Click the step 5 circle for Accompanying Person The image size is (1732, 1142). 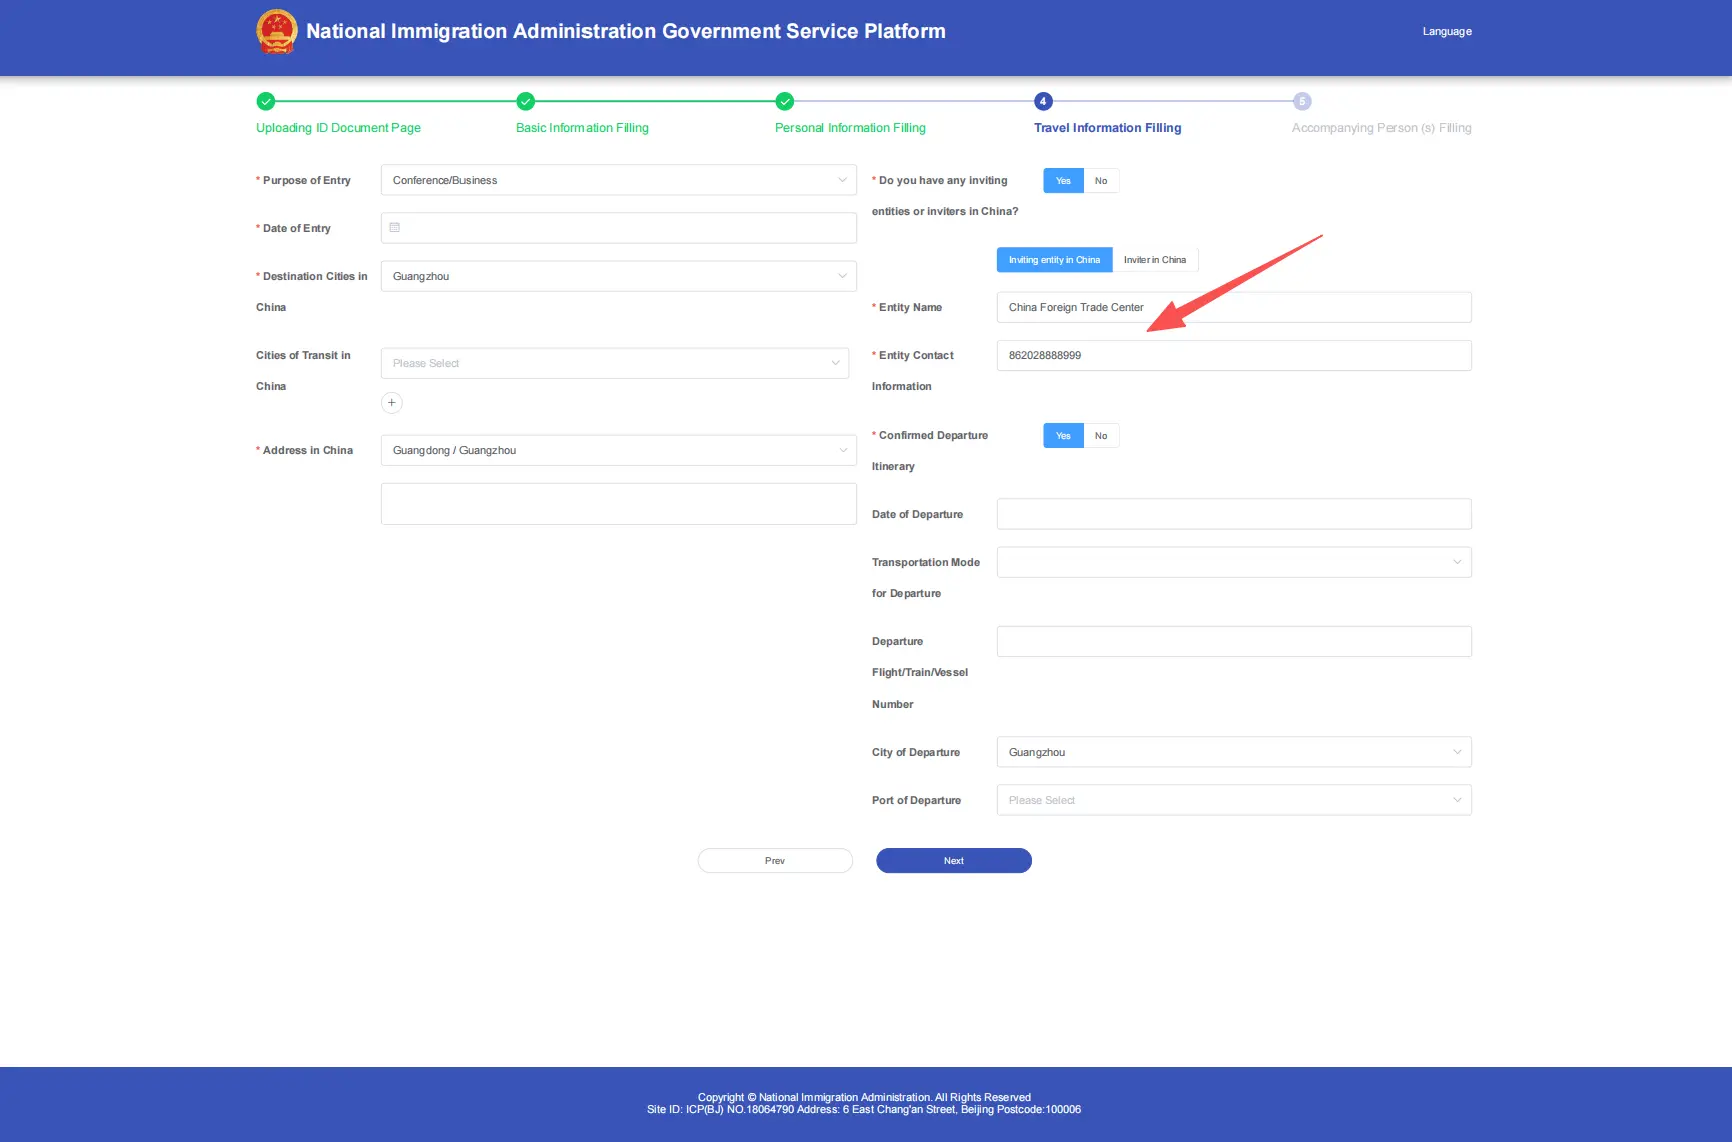[1302, 101]
